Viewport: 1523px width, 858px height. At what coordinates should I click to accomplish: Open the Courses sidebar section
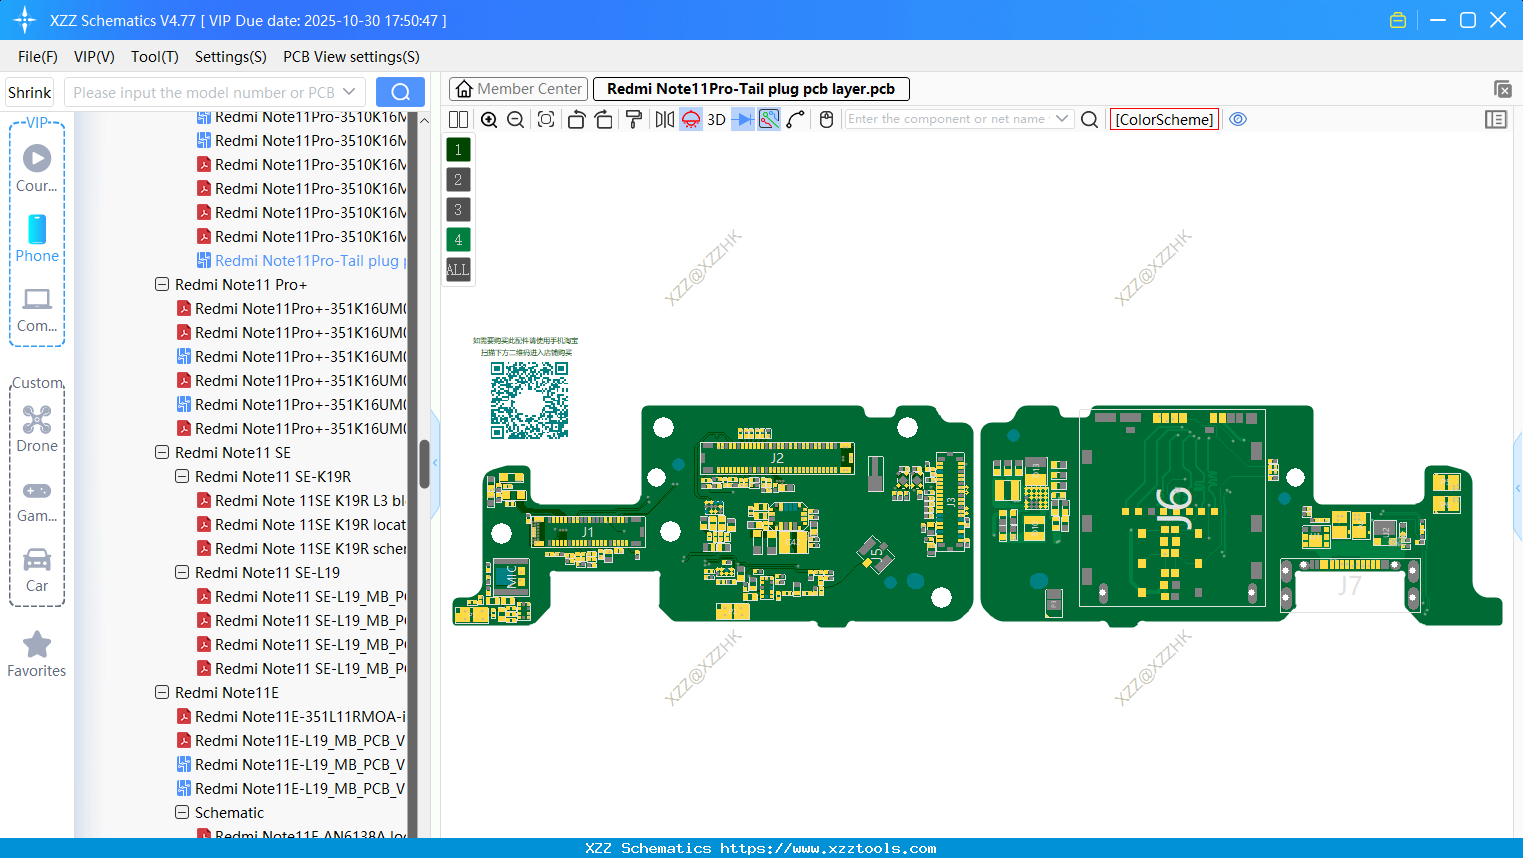37,168
